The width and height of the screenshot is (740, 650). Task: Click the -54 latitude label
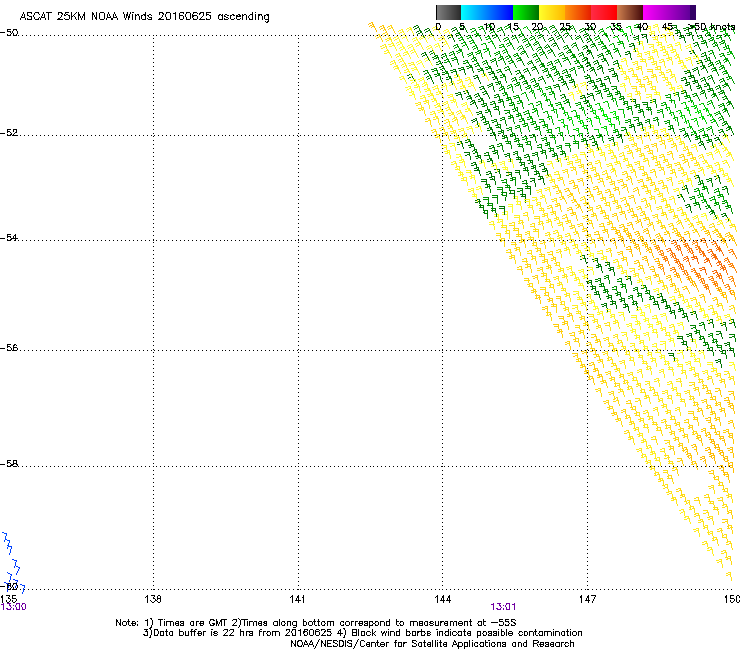[x=9, y=237]
